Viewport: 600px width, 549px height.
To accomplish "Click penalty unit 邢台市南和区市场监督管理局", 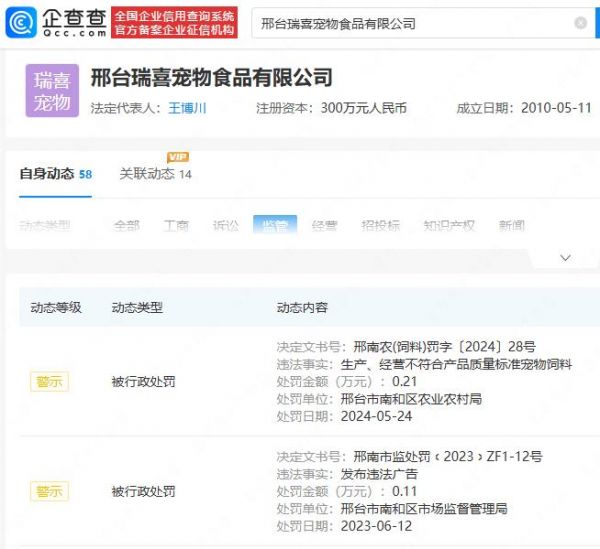I will pyautogui.click(x=424, y=509).
